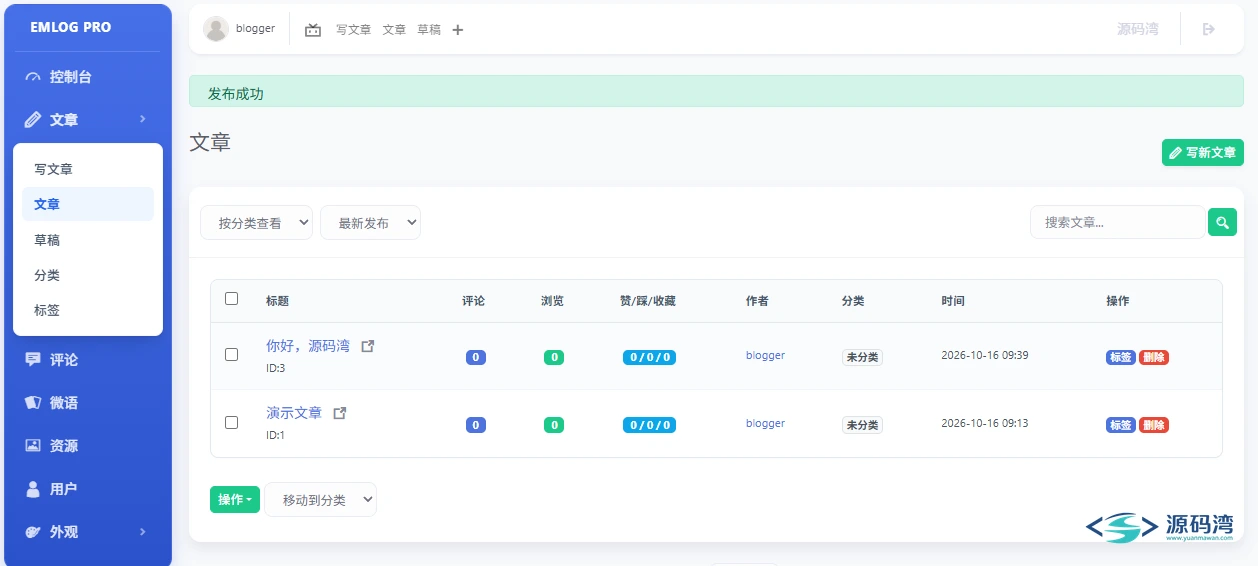Open the 移动到分类 dropdown
Viewport: 1258px width, 566px height.
[x=321, y=499]
